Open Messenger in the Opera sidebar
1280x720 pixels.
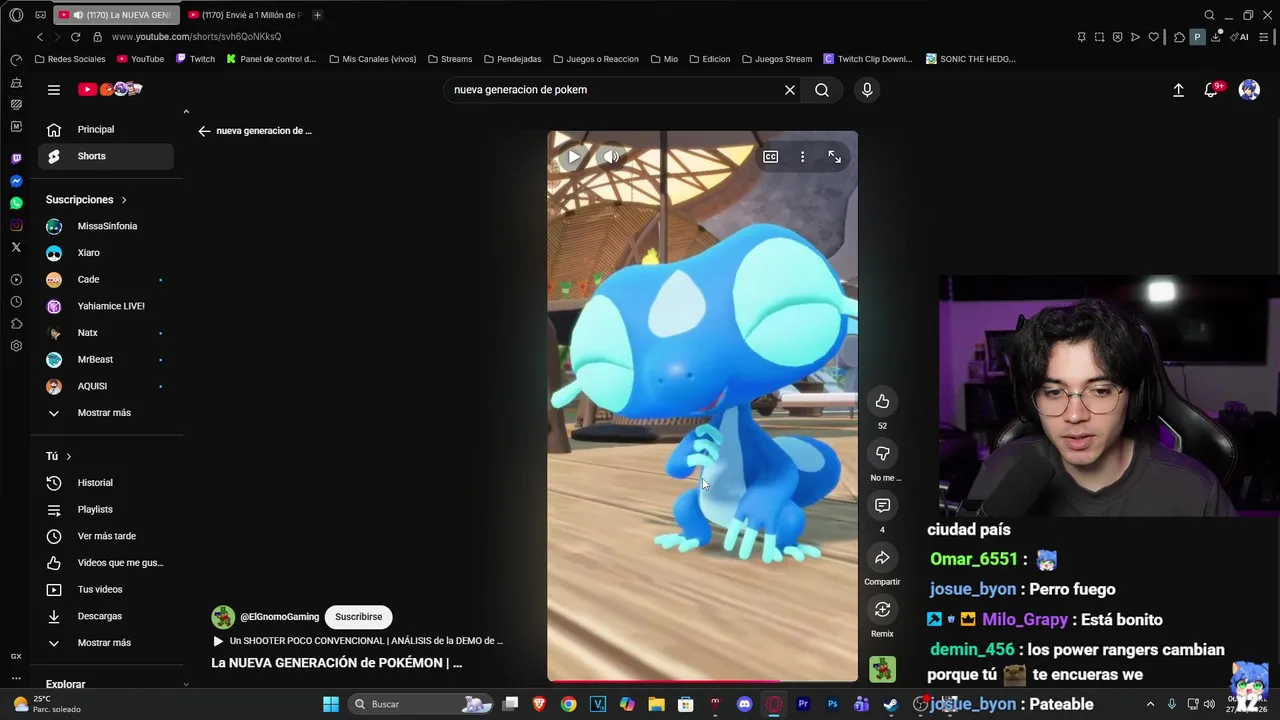pyautogui.click(x=16, y=181)
